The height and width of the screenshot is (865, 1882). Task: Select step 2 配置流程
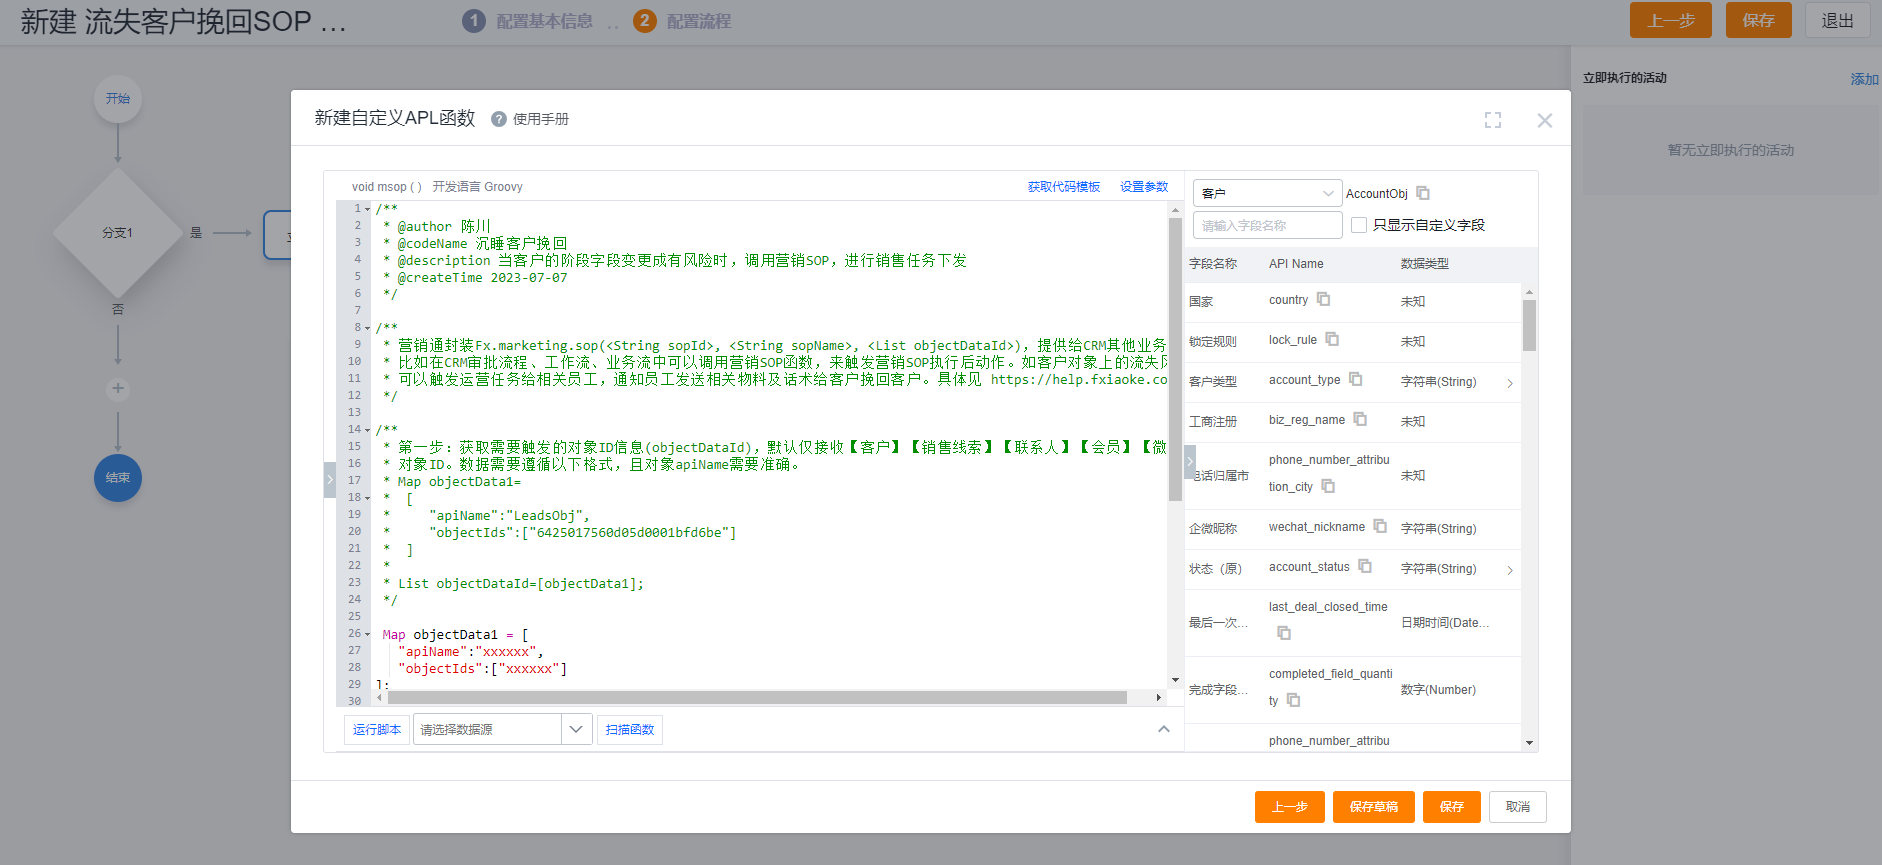683,21
